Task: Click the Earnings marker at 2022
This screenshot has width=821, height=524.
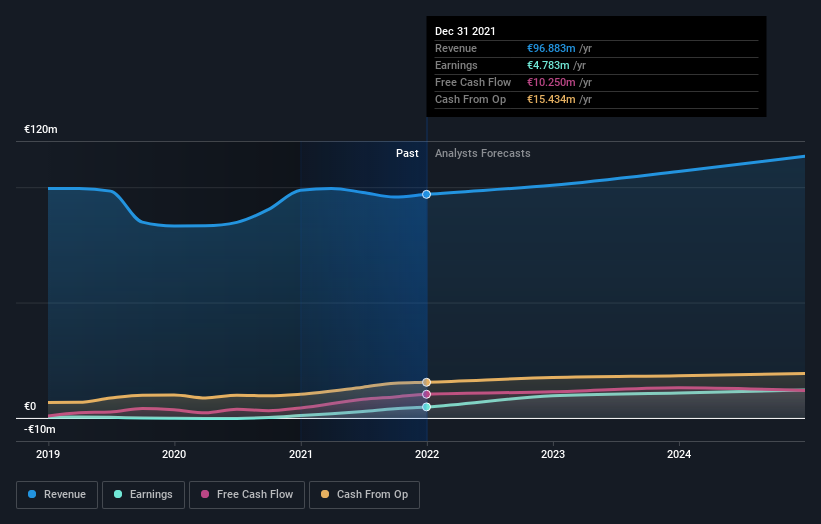Action: [x=427, y=407]
